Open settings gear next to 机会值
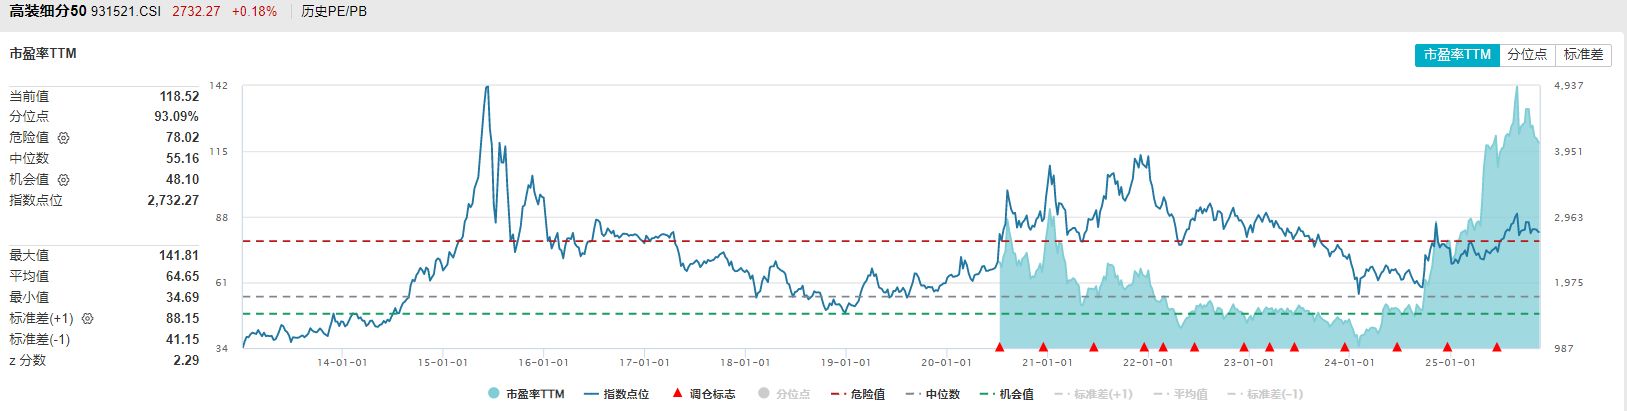The image size is (1627, 411). pyautogui.click(x=64, y=180)
